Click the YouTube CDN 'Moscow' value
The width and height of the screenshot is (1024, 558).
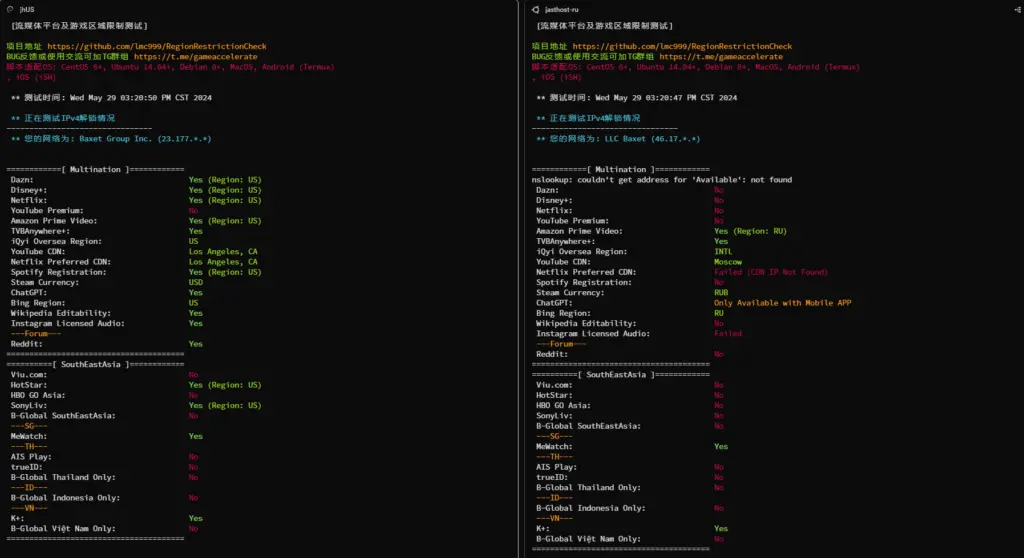tap(728, 262)
